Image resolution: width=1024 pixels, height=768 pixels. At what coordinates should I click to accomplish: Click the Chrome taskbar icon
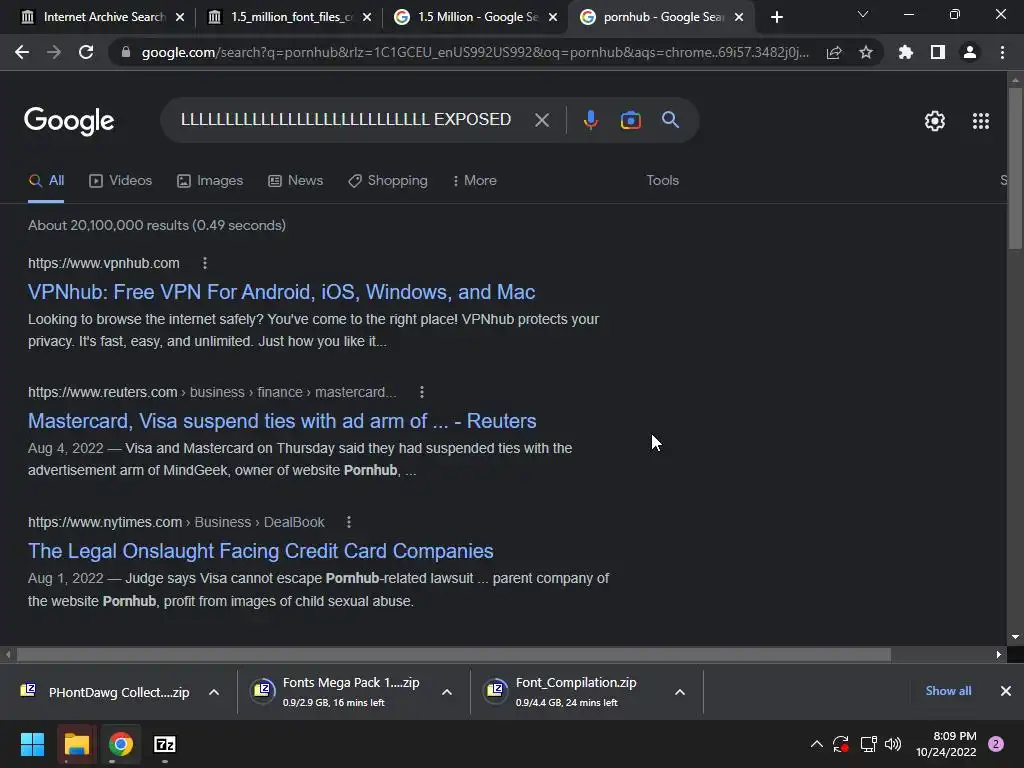pyautogui.click(x=121, y=744)
